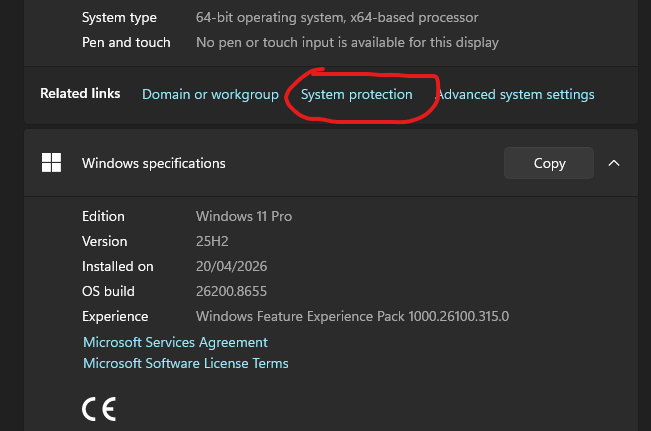This screenshot has height=431, width=651.
Task: Click the Installed on label
Action: pos(117,266)
